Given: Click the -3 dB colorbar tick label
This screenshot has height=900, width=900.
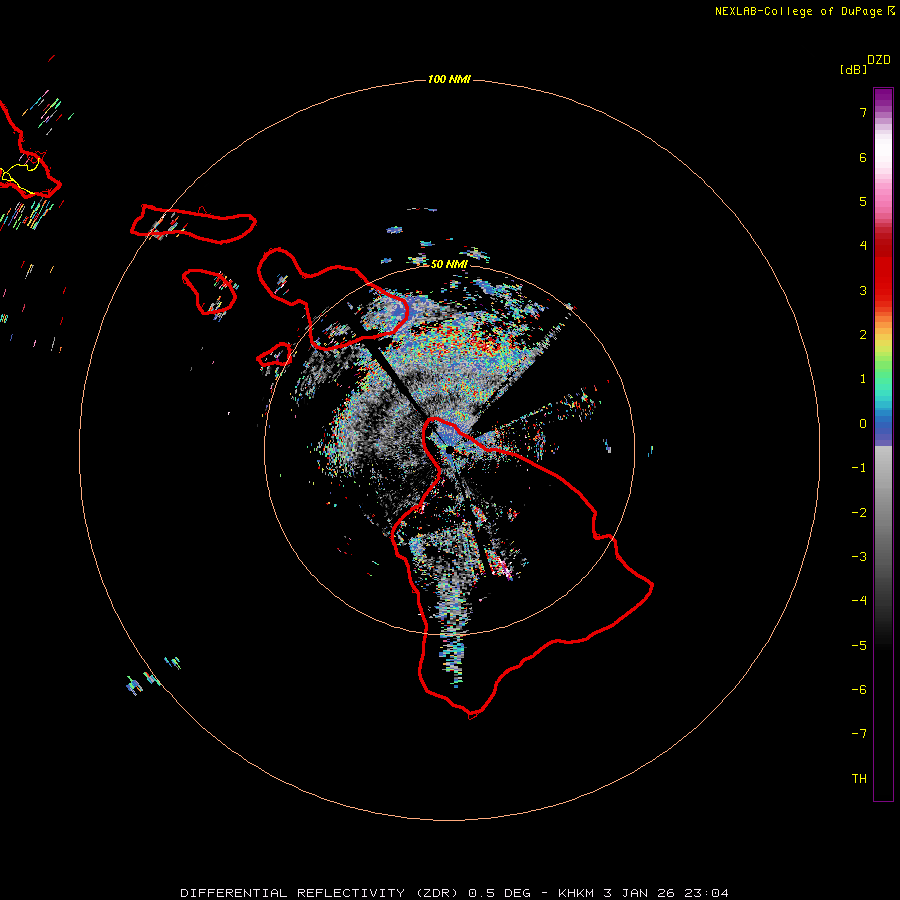Looking at the screenshot, I should pos(859,557).
